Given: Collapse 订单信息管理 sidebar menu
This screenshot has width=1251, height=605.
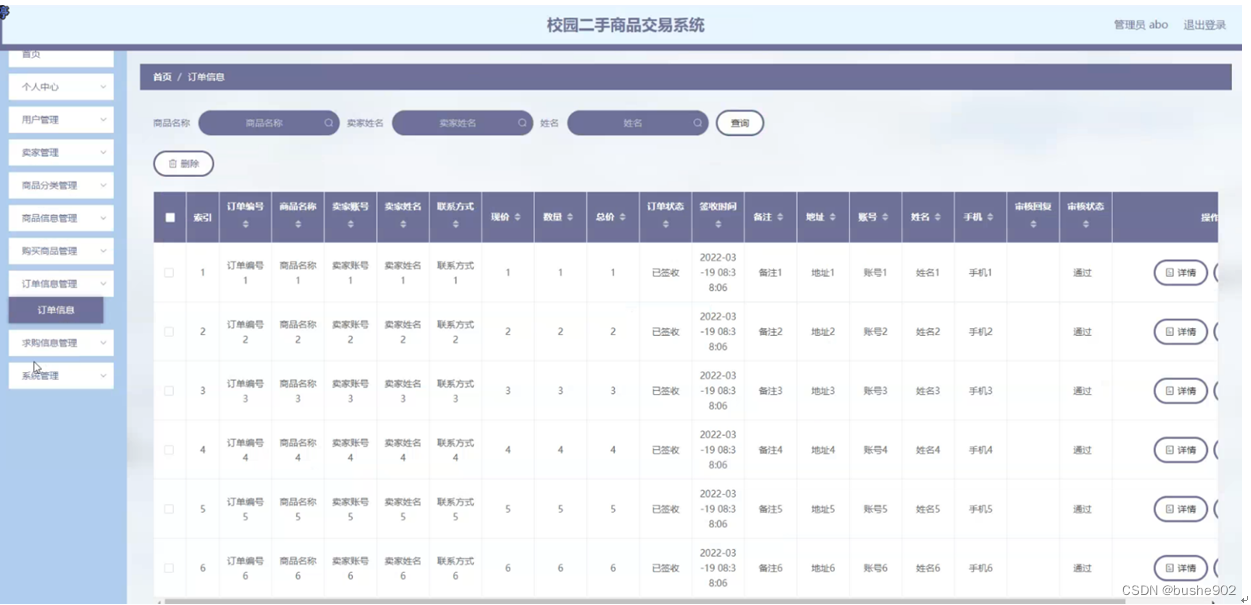Looking at the screenshot, I should [61, 284].
